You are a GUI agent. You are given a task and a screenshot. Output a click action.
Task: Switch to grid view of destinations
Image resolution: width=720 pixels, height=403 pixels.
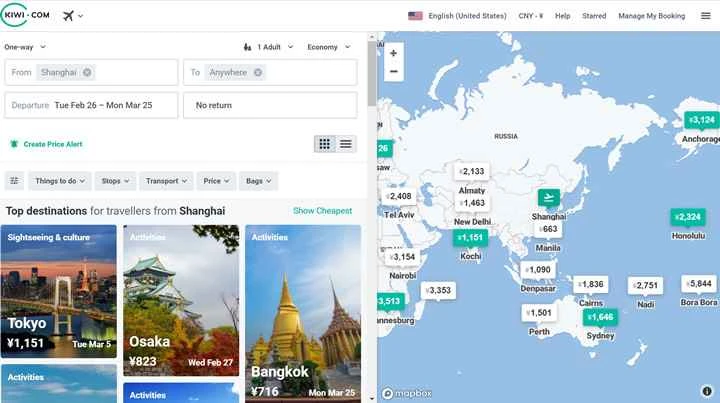(x=324, y=144)
